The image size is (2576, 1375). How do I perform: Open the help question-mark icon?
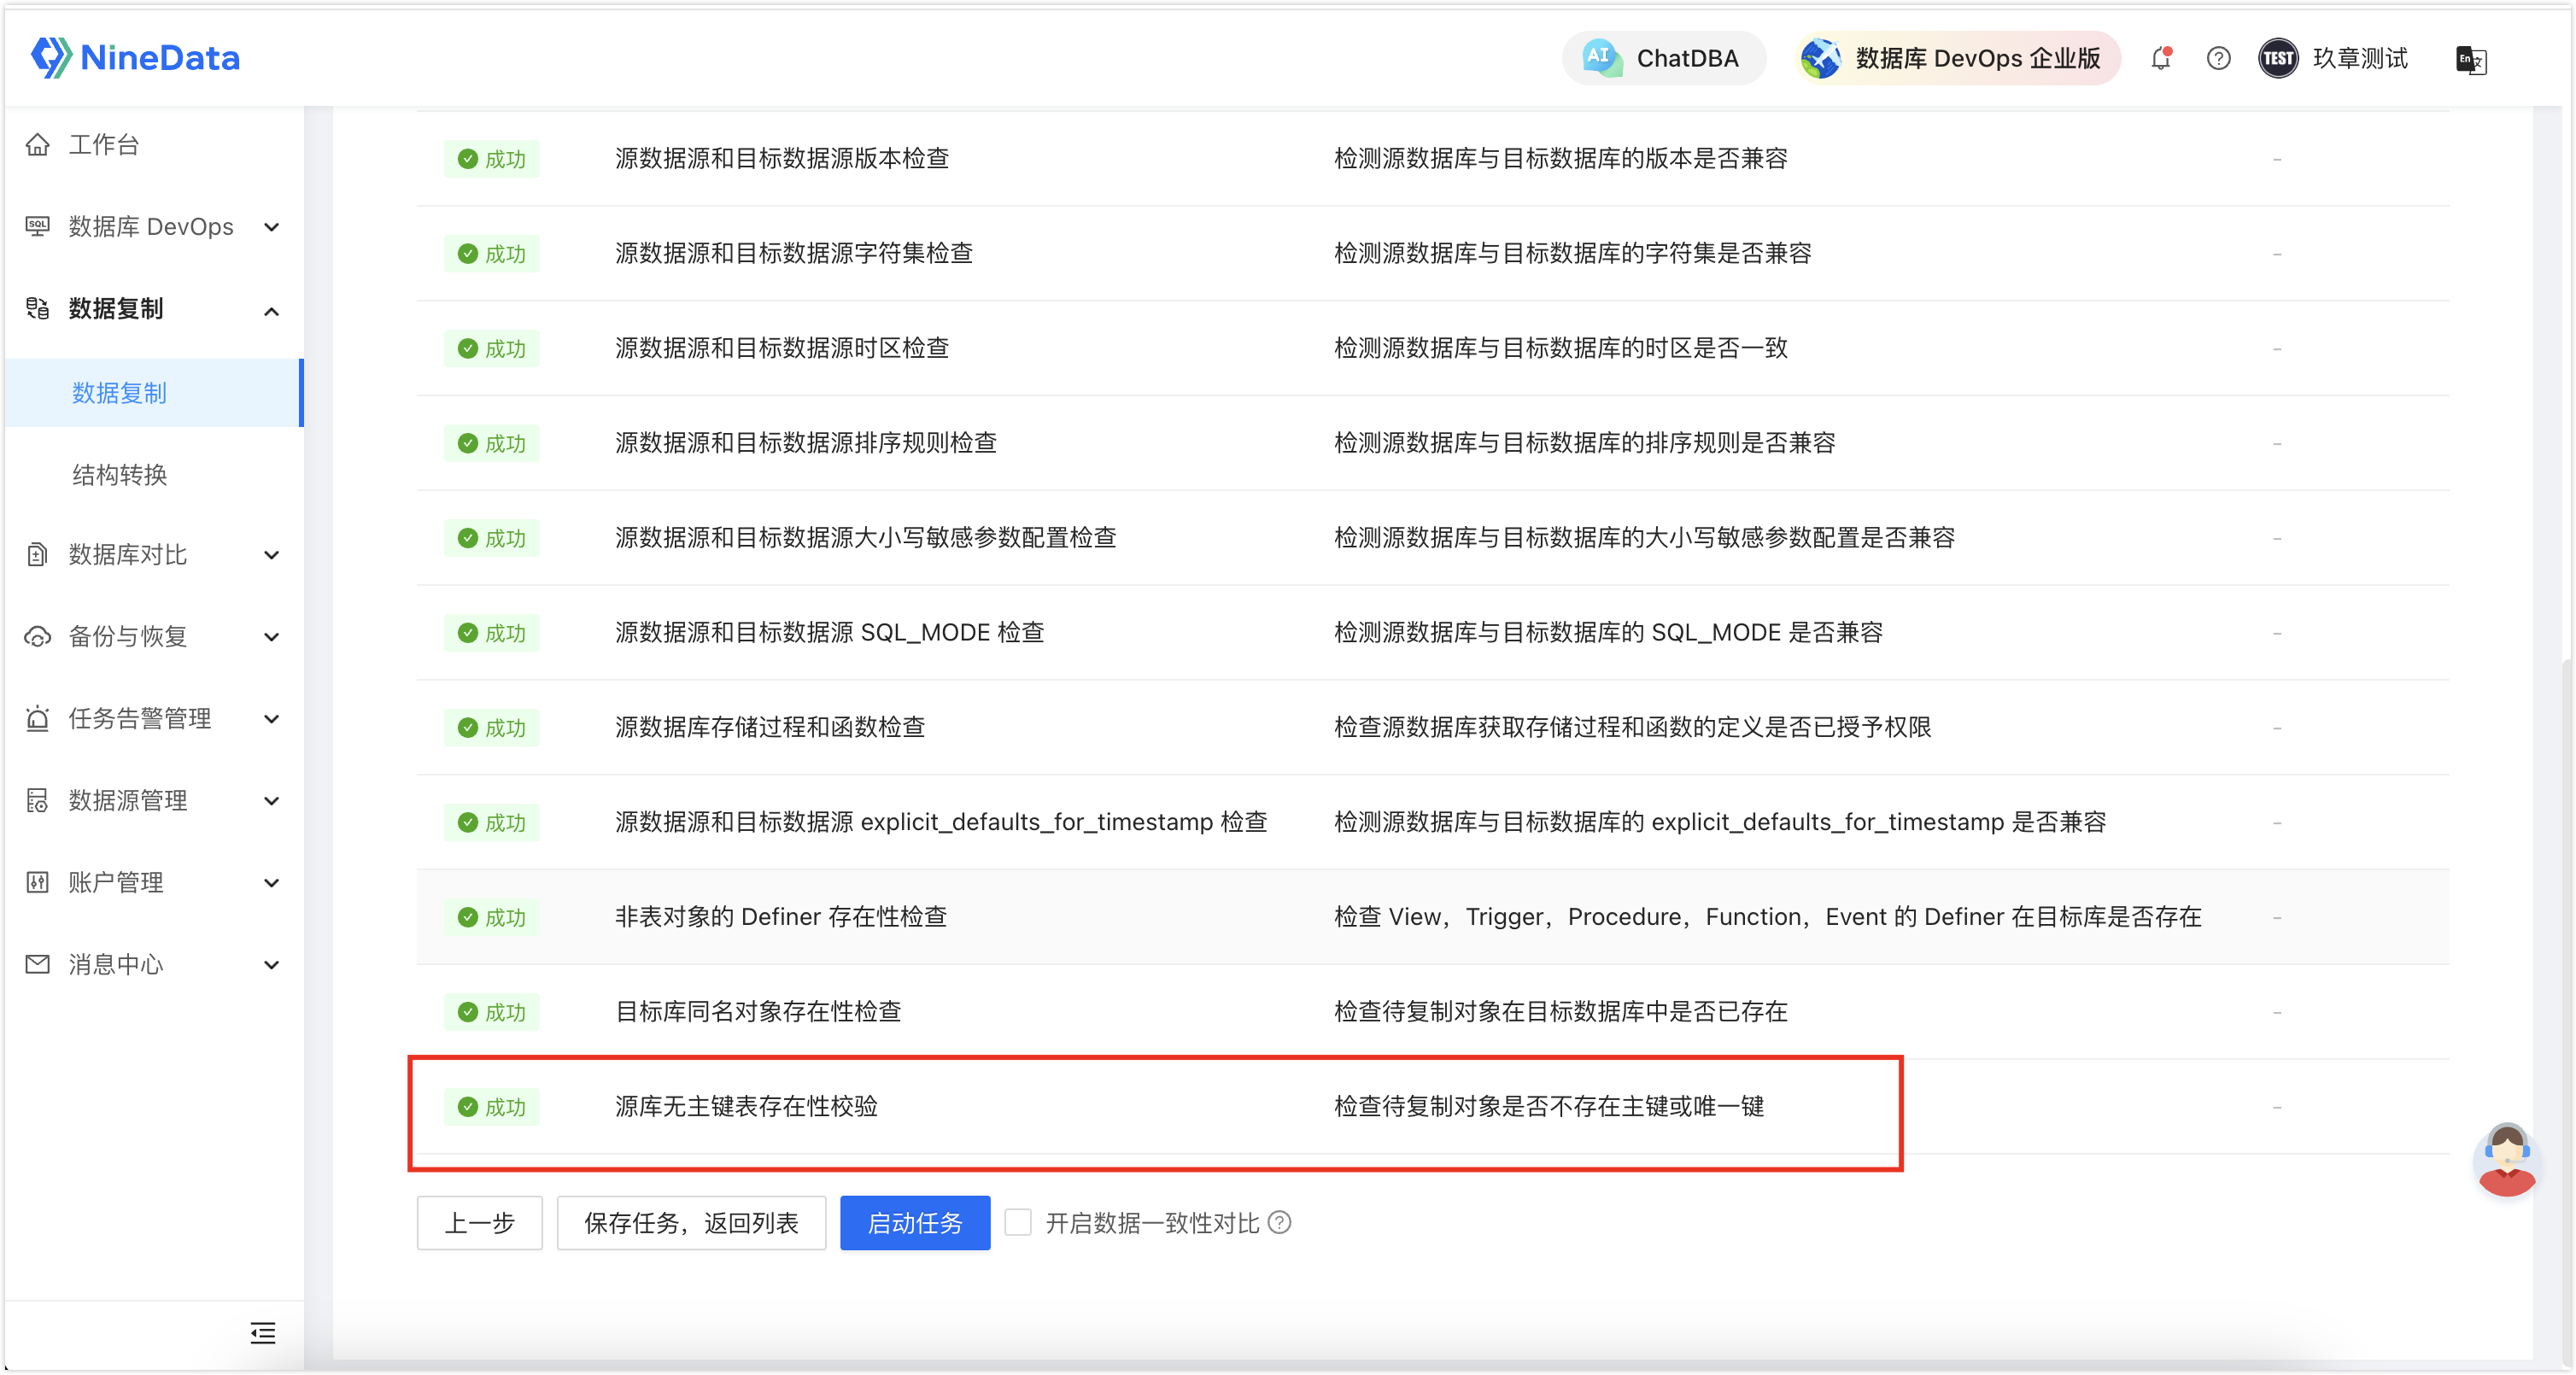tap(2218, 58)
